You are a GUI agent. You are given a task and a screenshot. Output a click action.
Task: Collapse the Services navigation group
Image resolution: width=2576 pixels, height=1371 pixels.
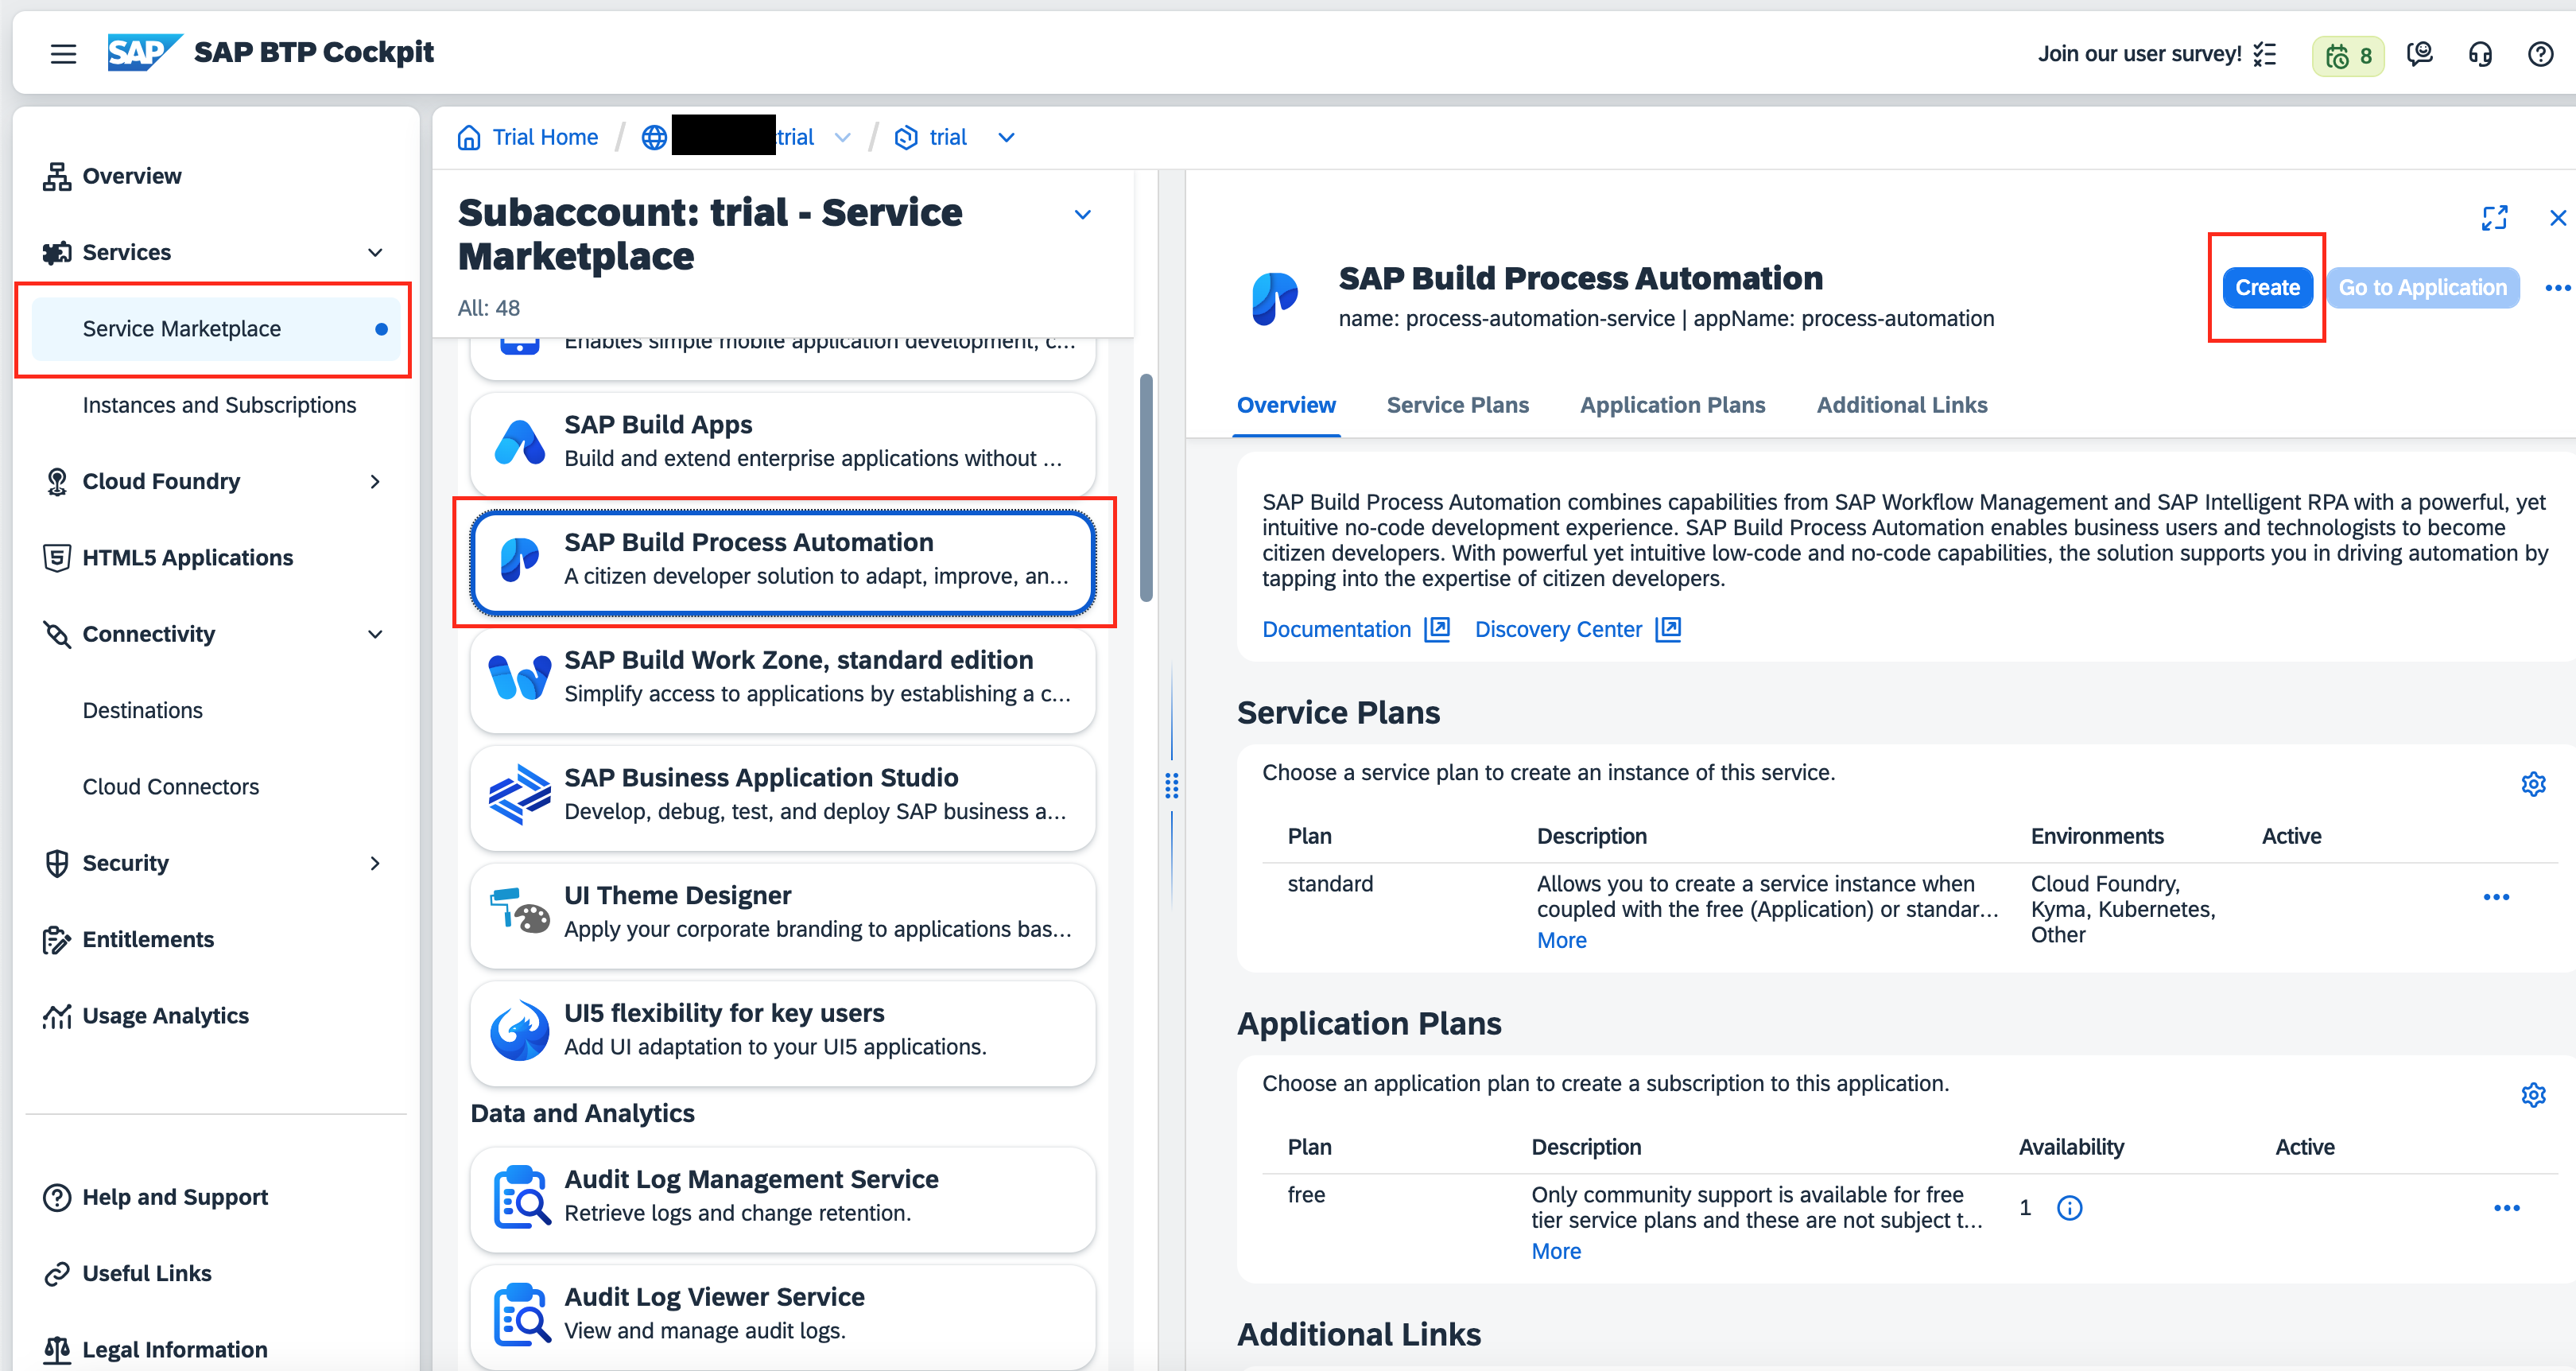coord(375,252)
